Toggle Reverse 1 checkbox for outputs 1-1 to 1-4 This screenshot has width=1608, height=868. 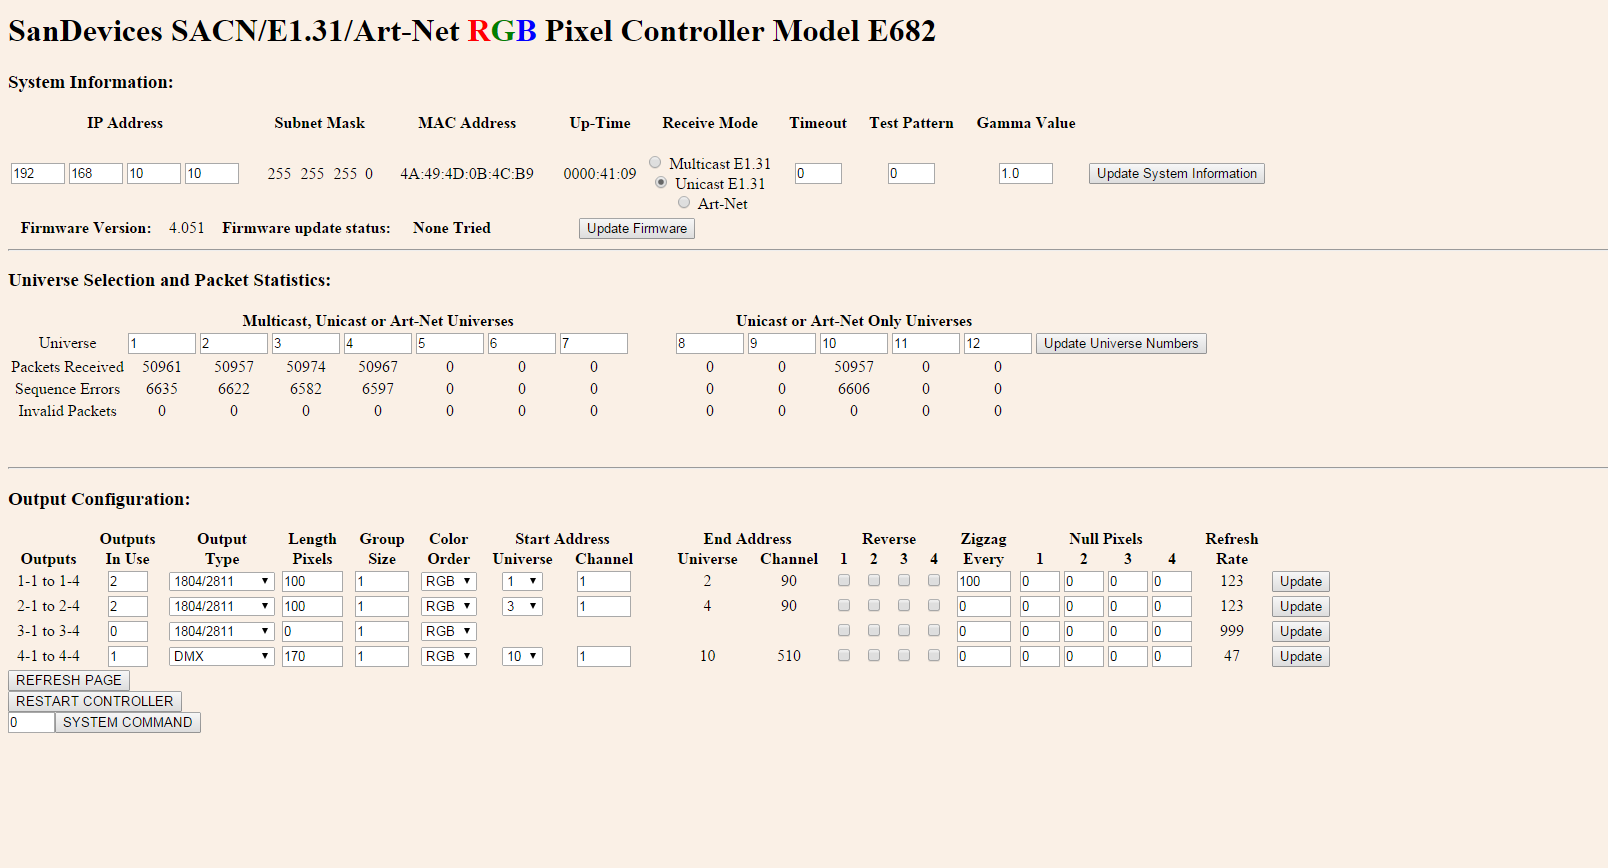[844, 580]
